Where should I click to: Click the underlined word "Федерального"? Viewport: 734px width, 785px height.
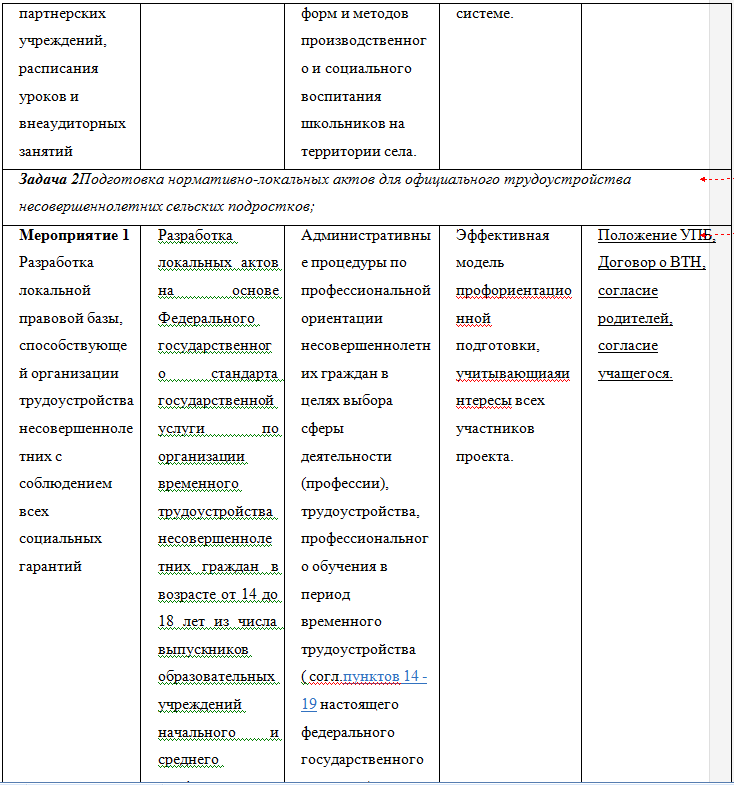coord(206,318)
